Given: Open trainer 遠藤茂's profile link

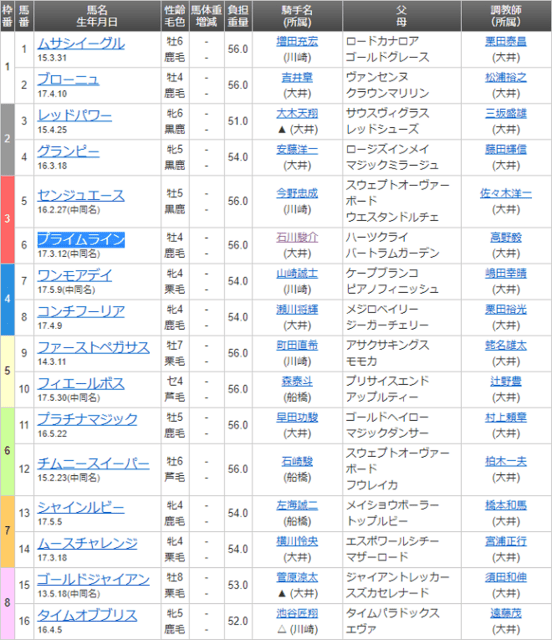Looking at the screenshot, I should [x=505, y=613].
